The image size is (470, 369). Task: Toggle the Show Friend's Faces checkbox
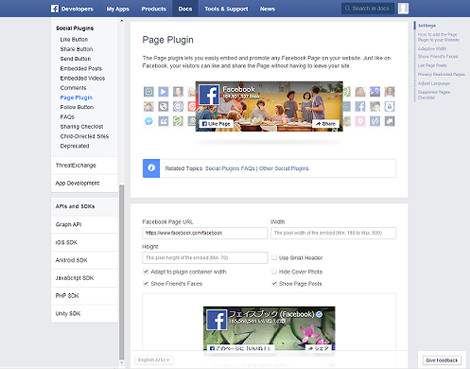[146, 284]
